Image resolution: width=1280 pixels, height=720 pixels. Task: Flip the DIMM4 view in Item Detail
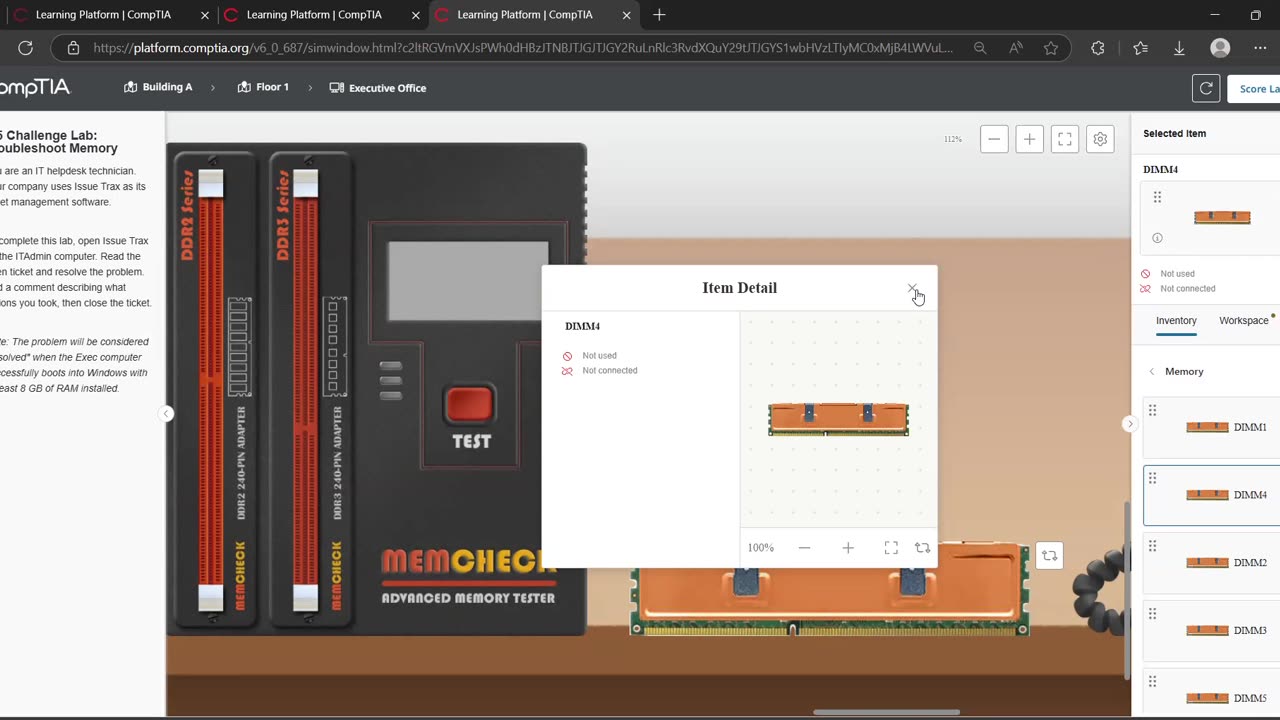tap(922, 548)
